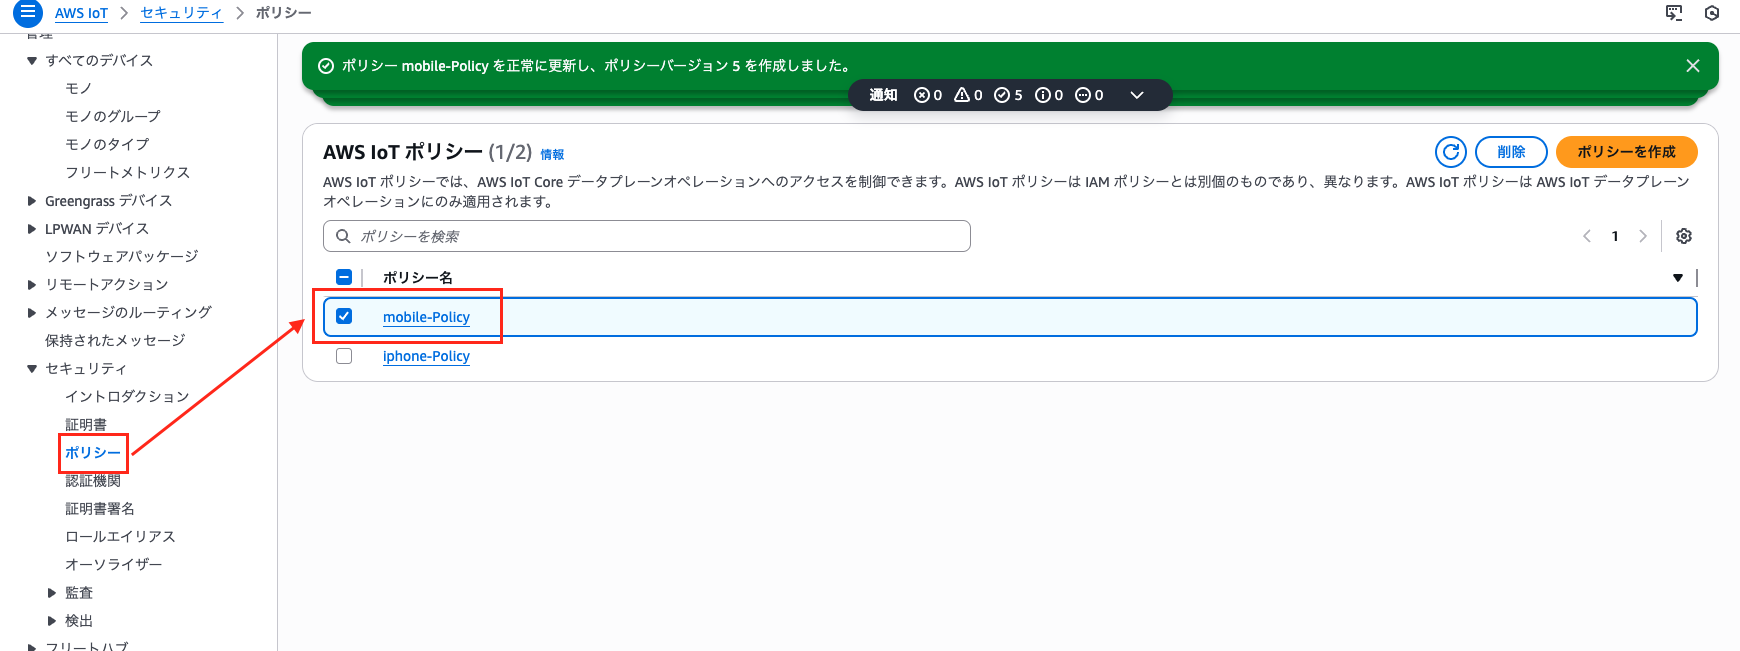1740x651 pixels.
Task: Open モノのグループ in the sidebar
Action: point(112,117)
